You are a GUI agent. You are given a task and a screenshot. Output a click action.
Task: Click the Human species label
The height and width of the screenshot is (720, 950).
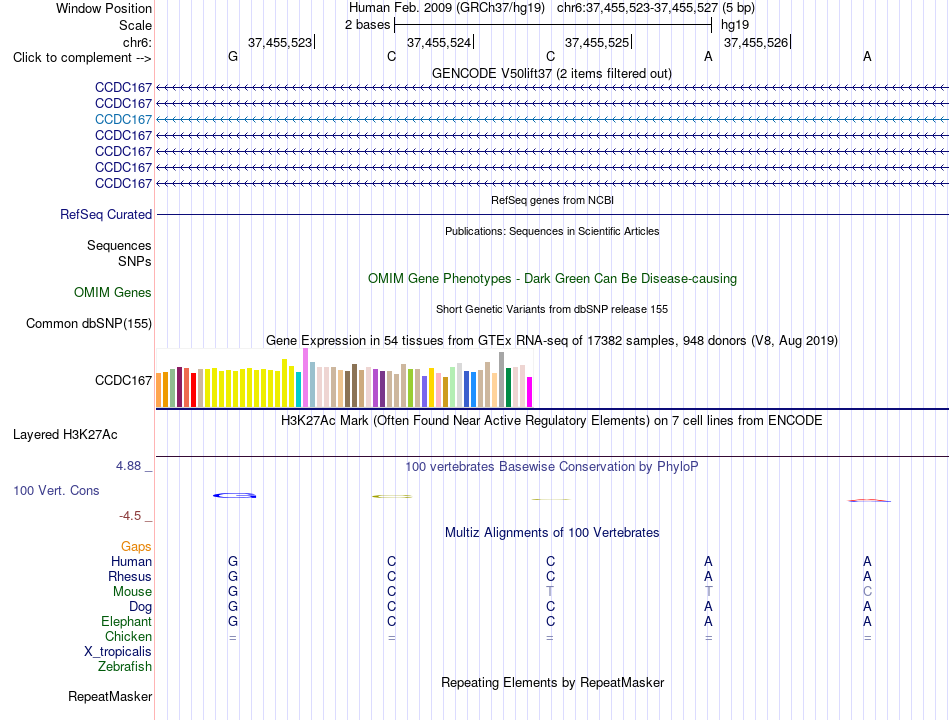tap(131, 562)
